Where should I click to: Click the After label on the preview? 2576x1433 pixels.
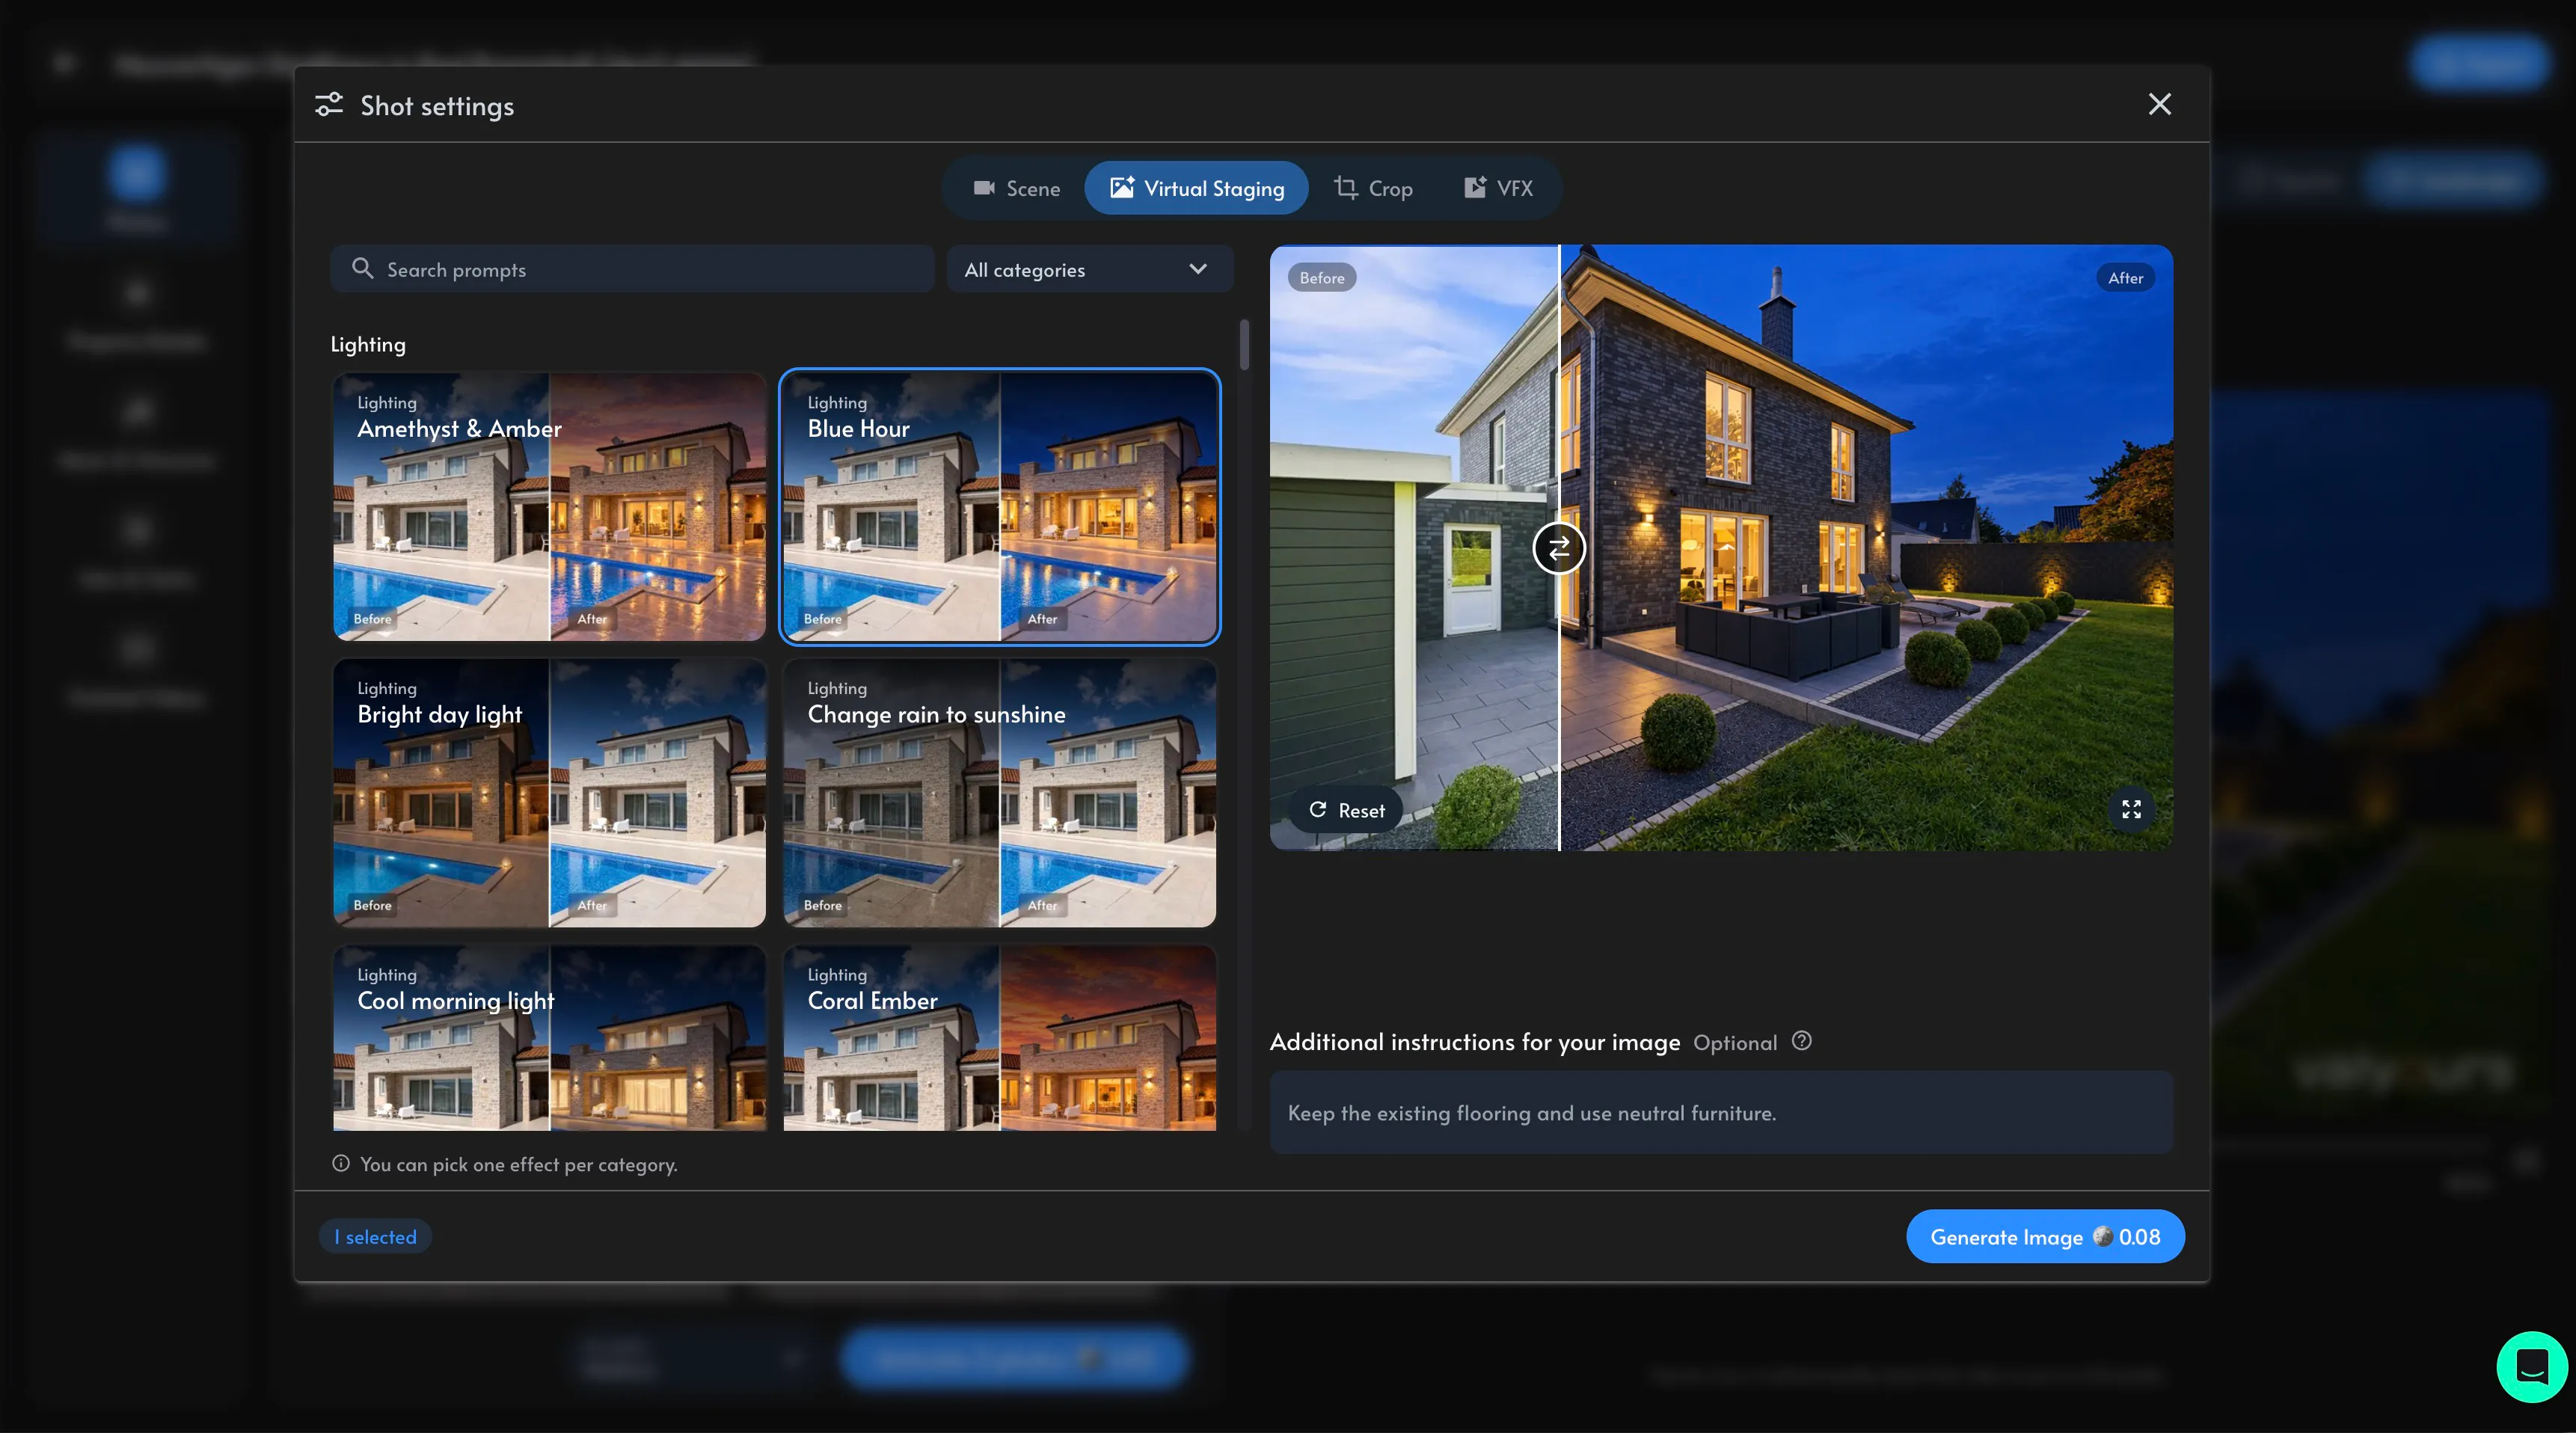point(2125,278)
